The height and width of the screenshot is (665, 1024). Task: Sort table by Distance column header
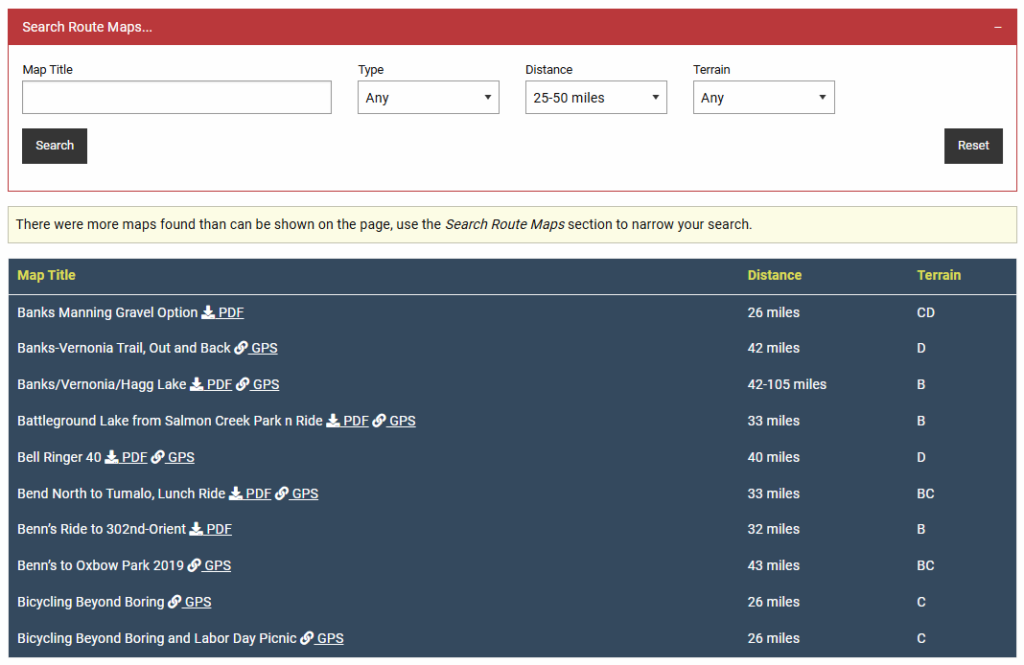tap(774, 275)
